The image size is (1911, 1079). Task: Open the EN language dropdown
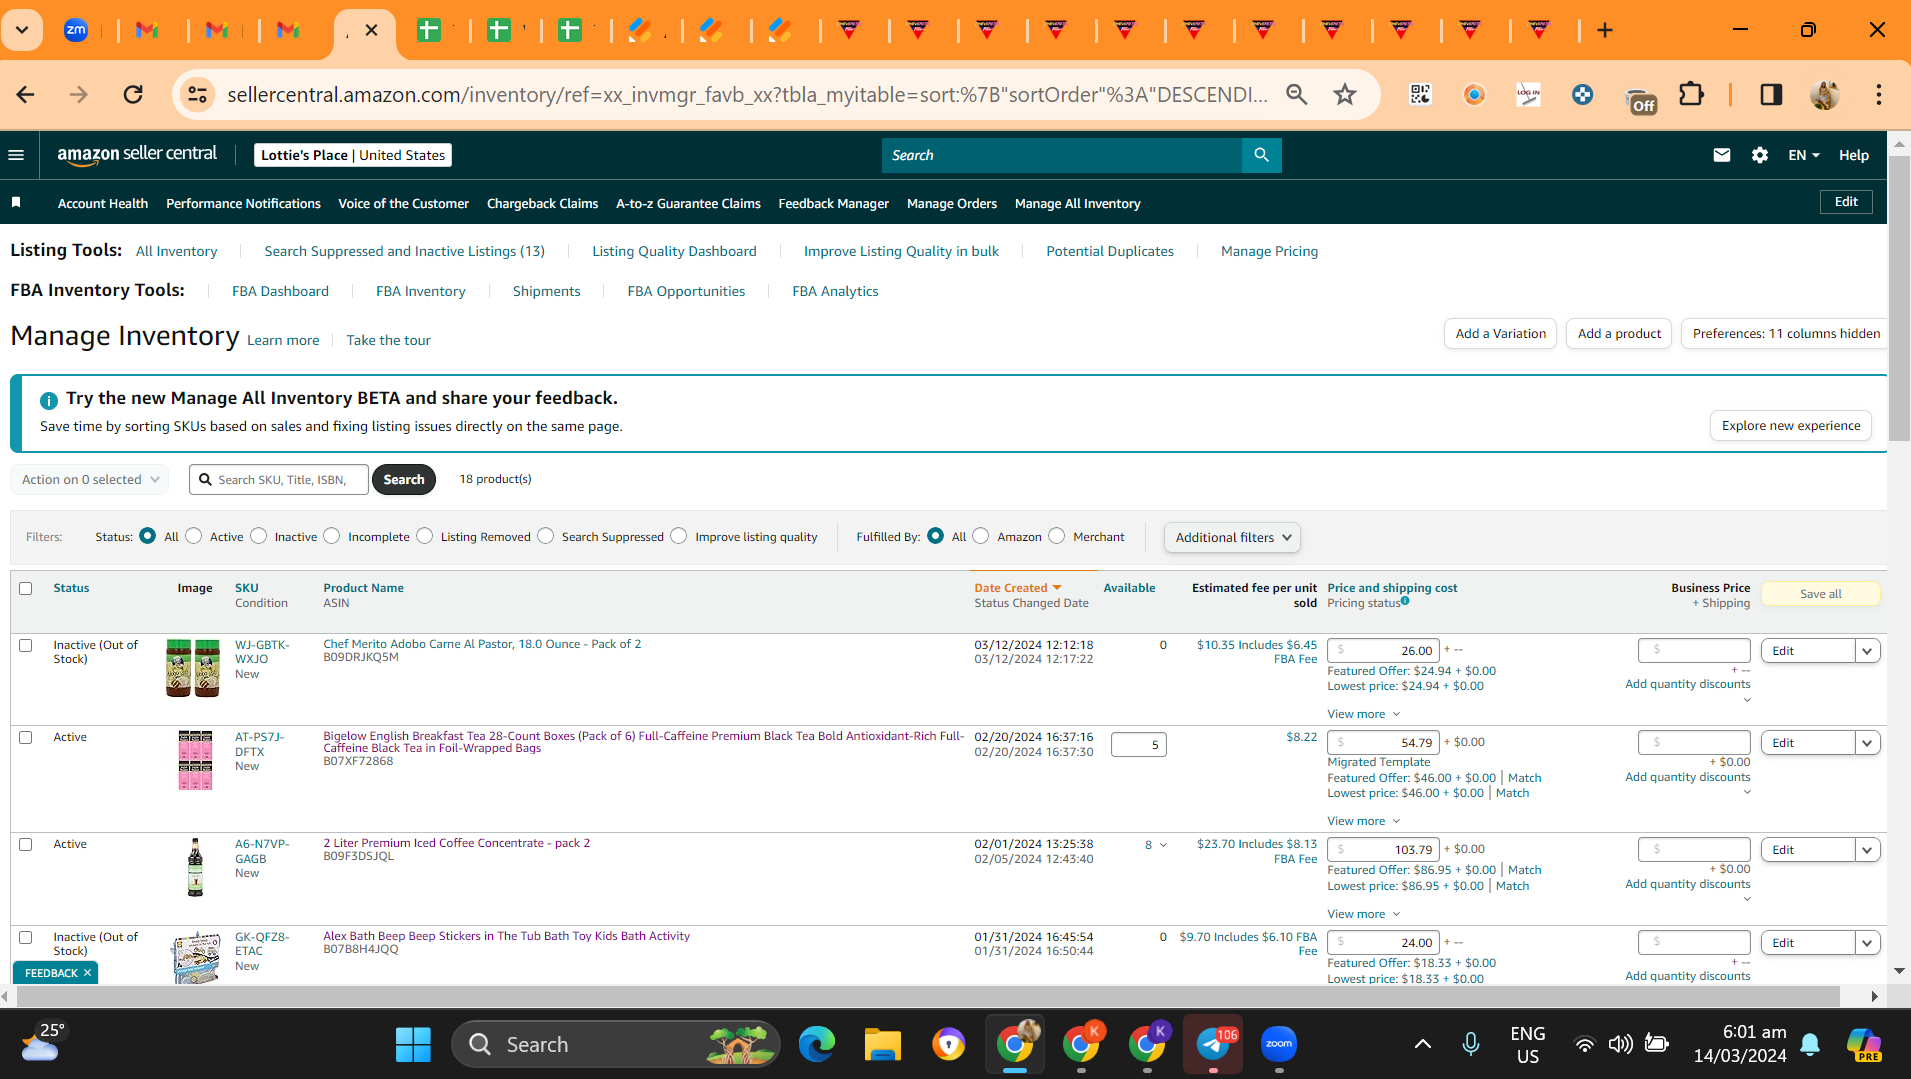coord(1804,155)
